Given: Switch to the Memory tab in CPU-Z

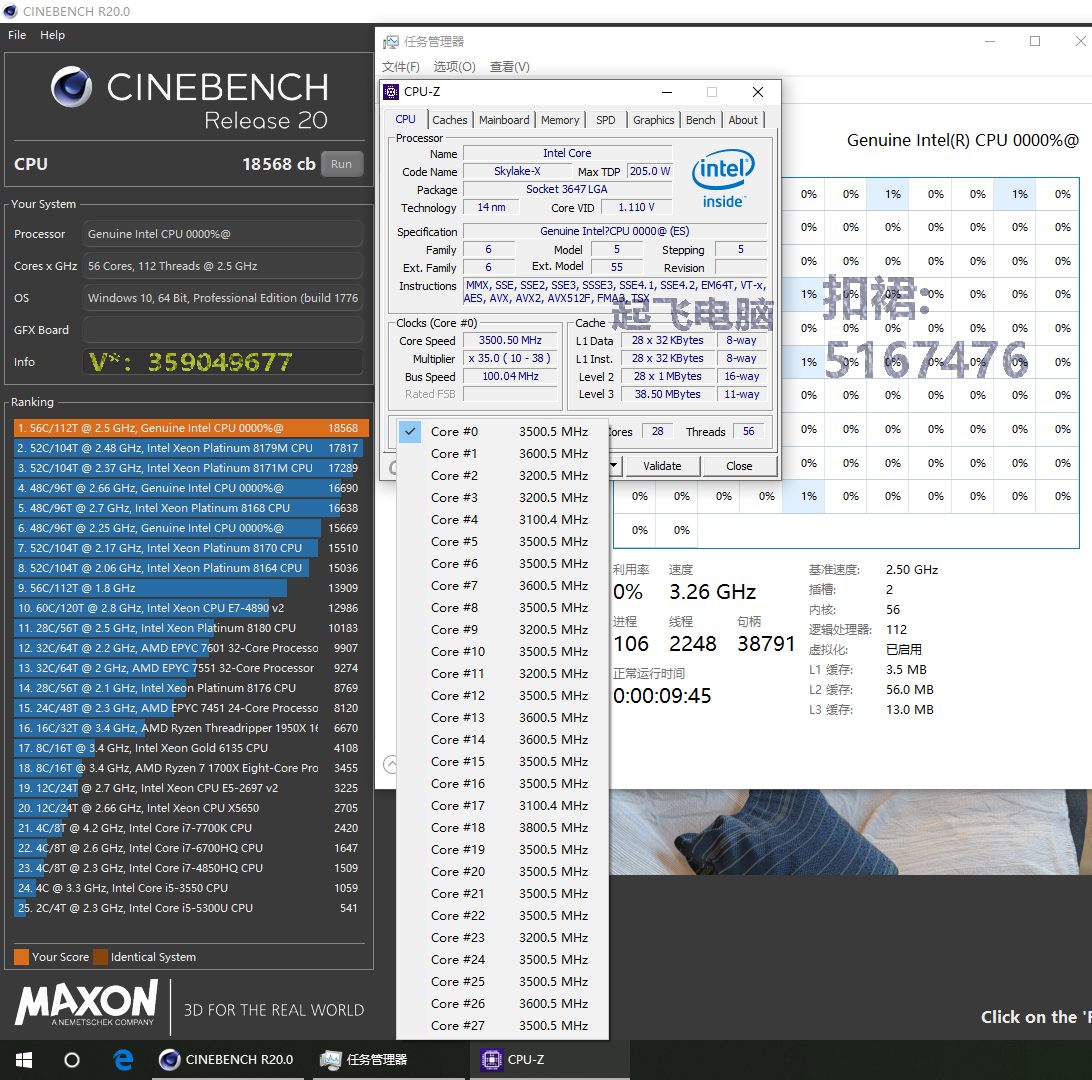Looking at the screenshot, I should (560, 120).
